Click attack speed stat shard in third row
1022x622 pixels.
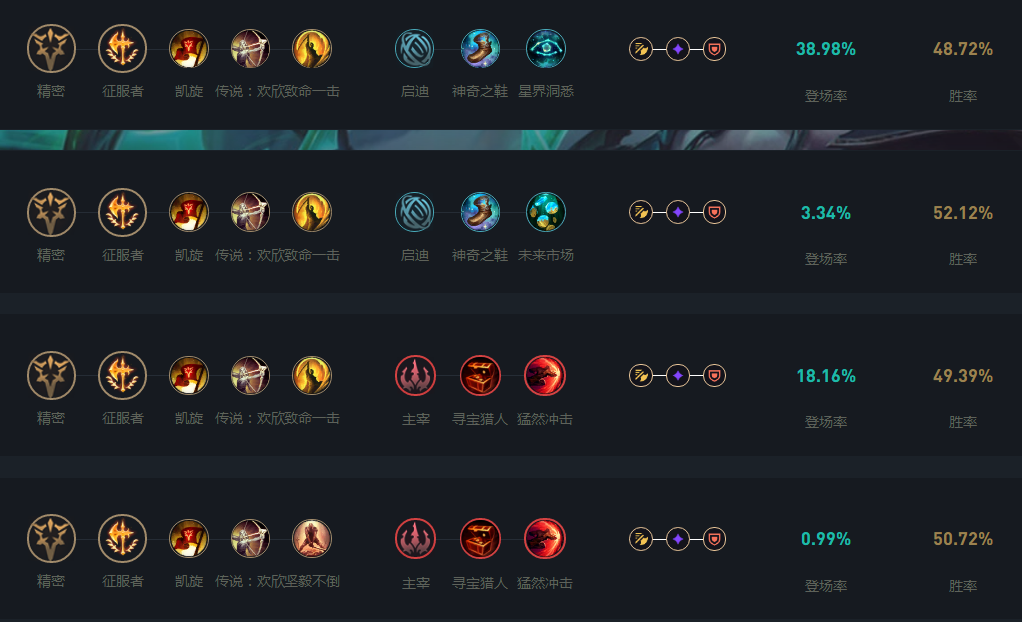[x=641, y=376]
